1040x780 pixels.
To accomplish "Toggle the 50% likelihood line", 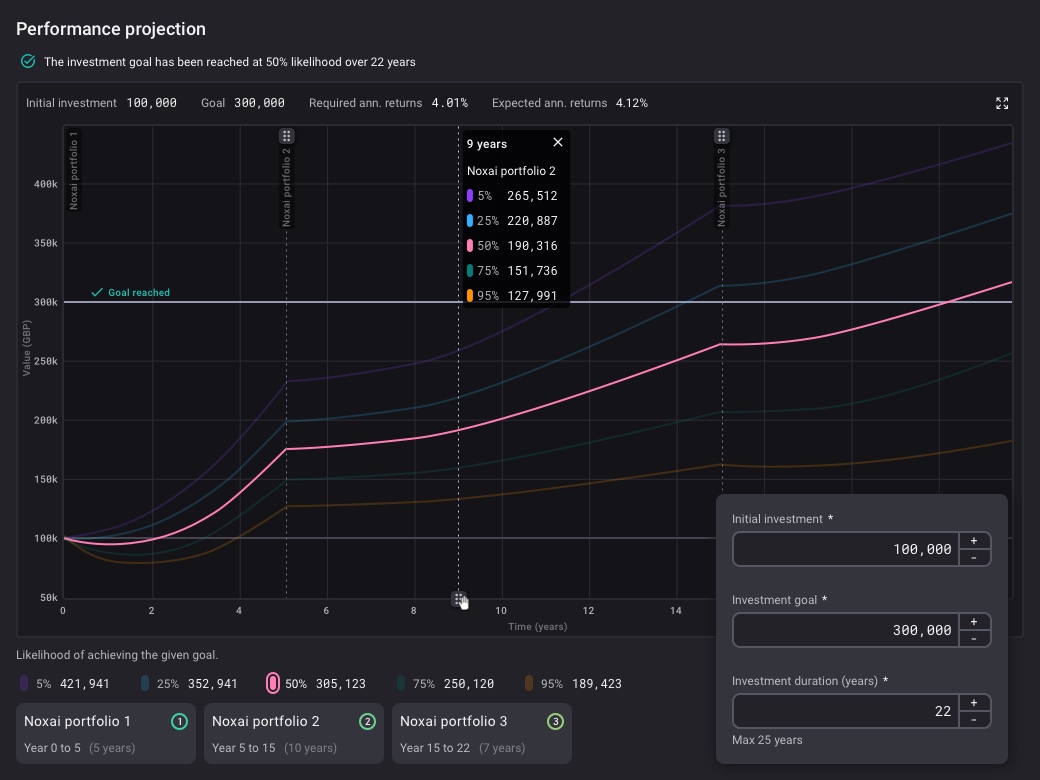I will click(315, 684).
